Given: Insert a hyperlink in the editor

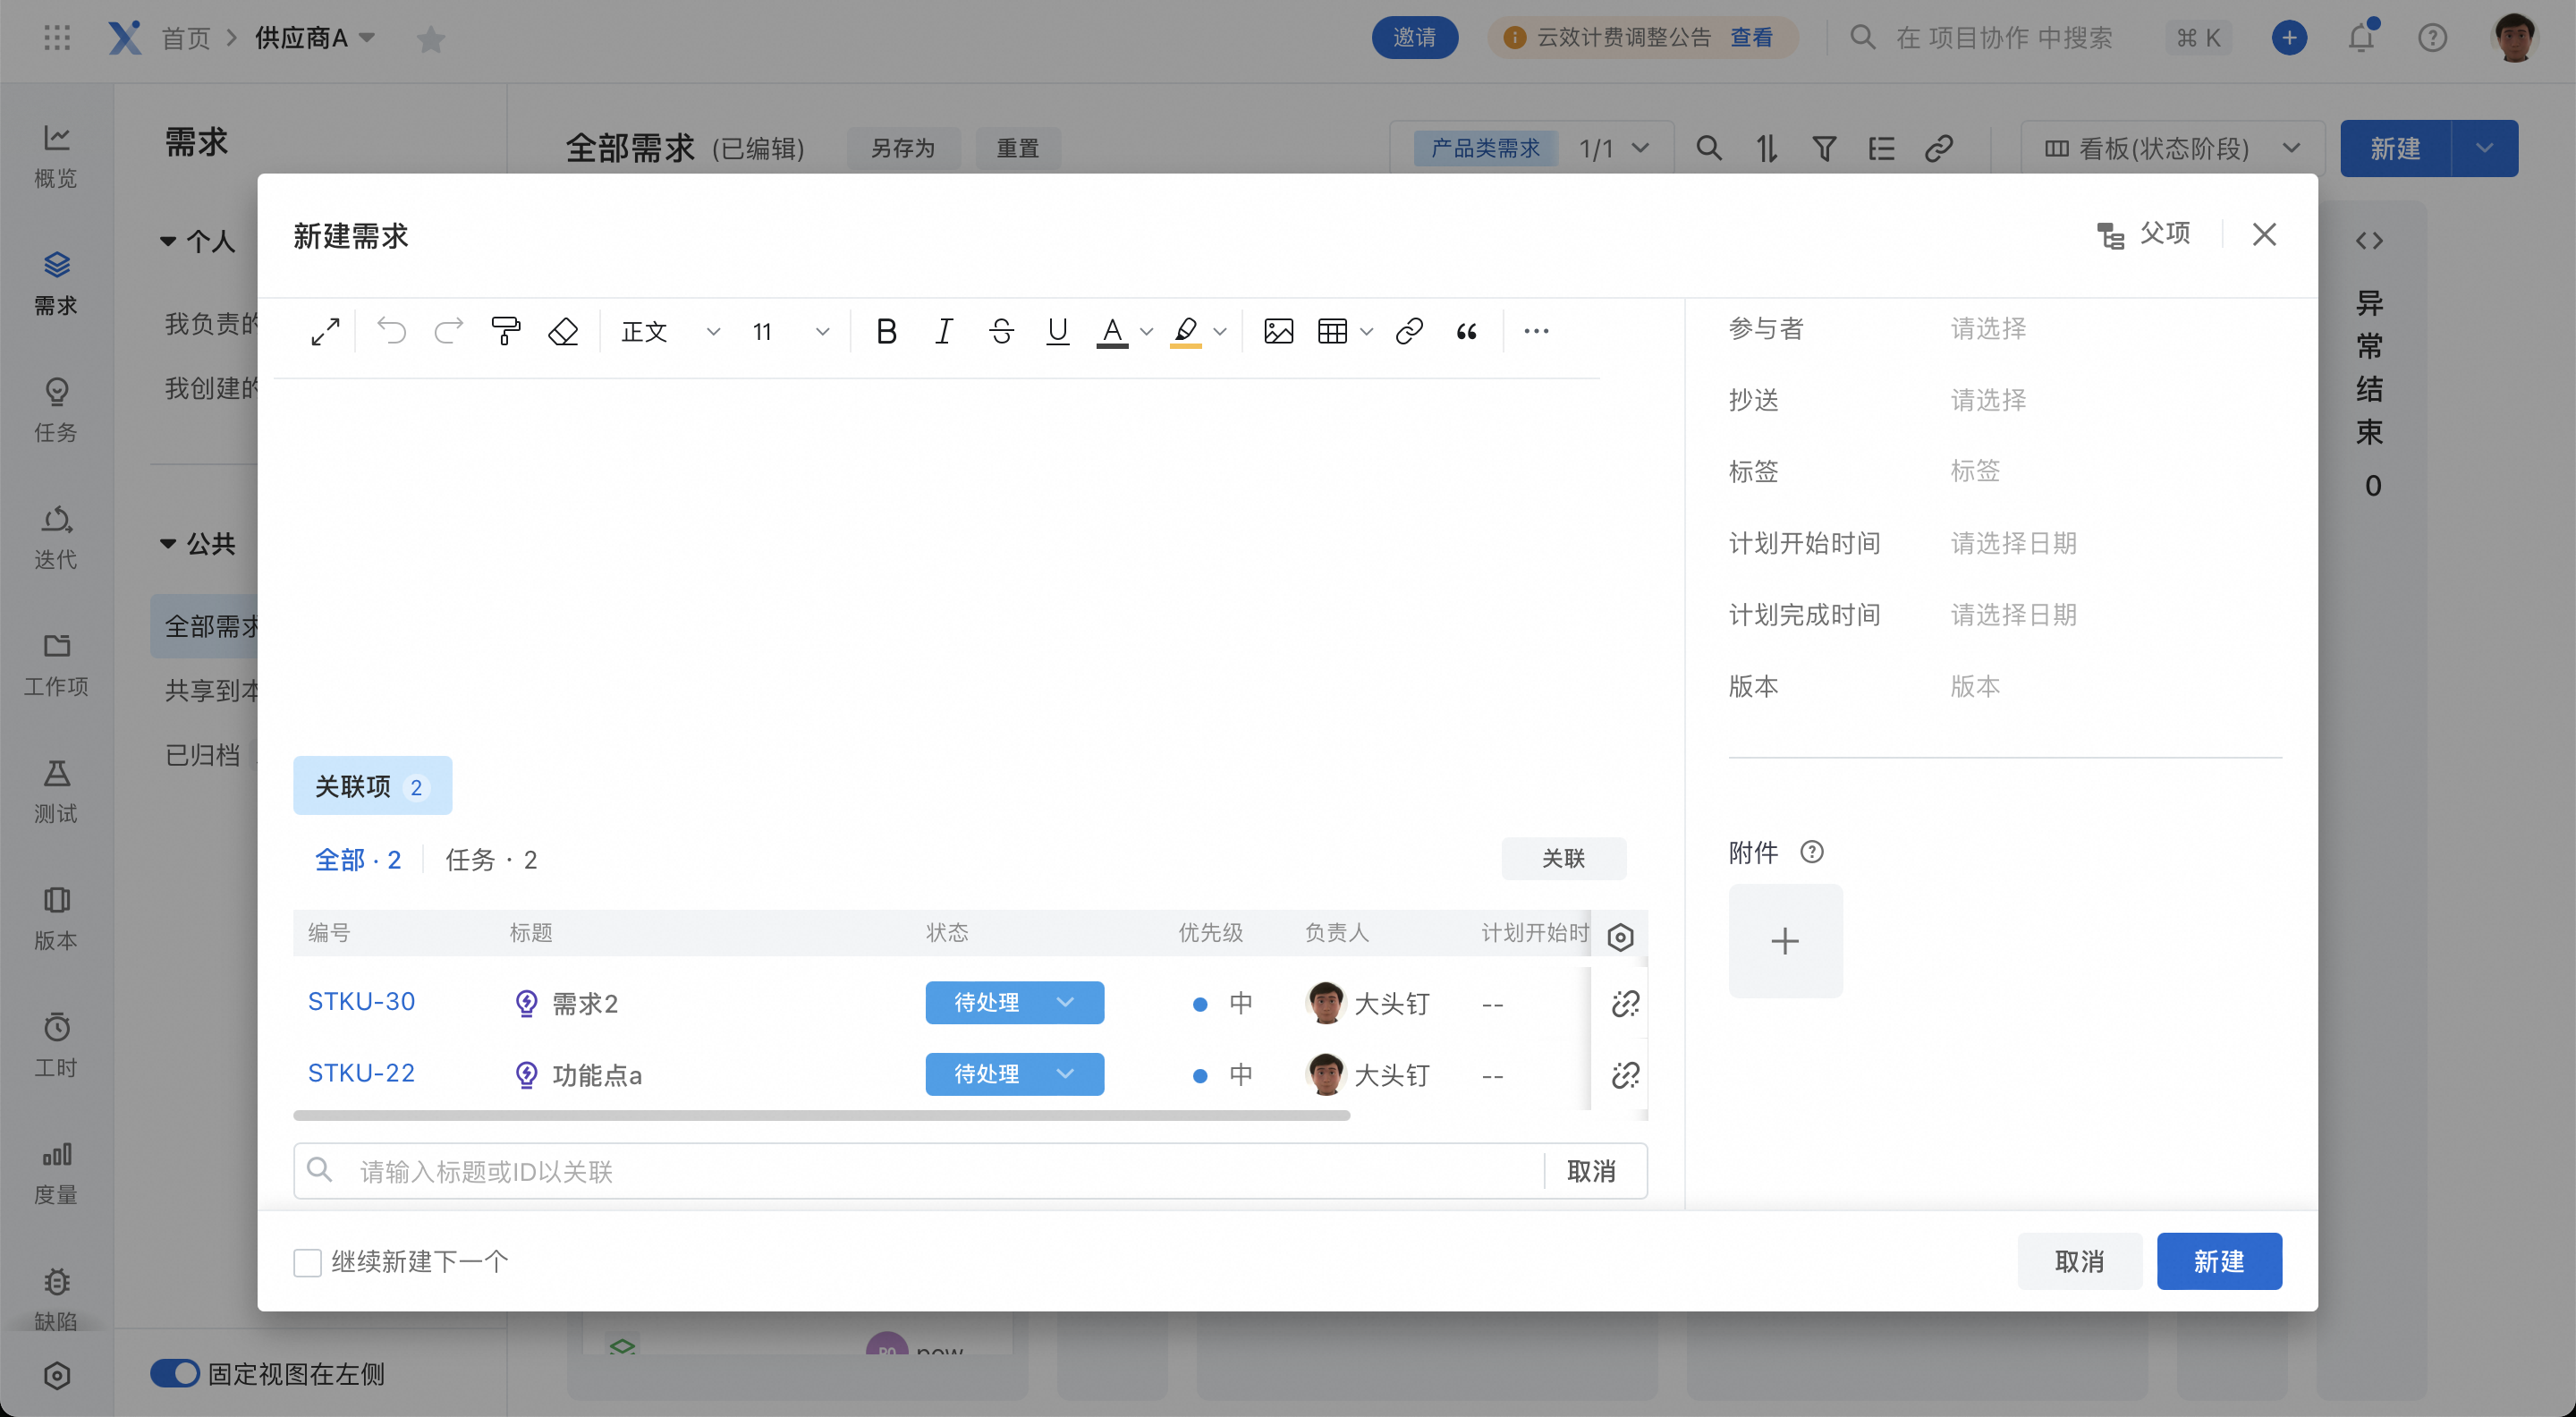Looking at the screenshot, I should pos(1409,331).
